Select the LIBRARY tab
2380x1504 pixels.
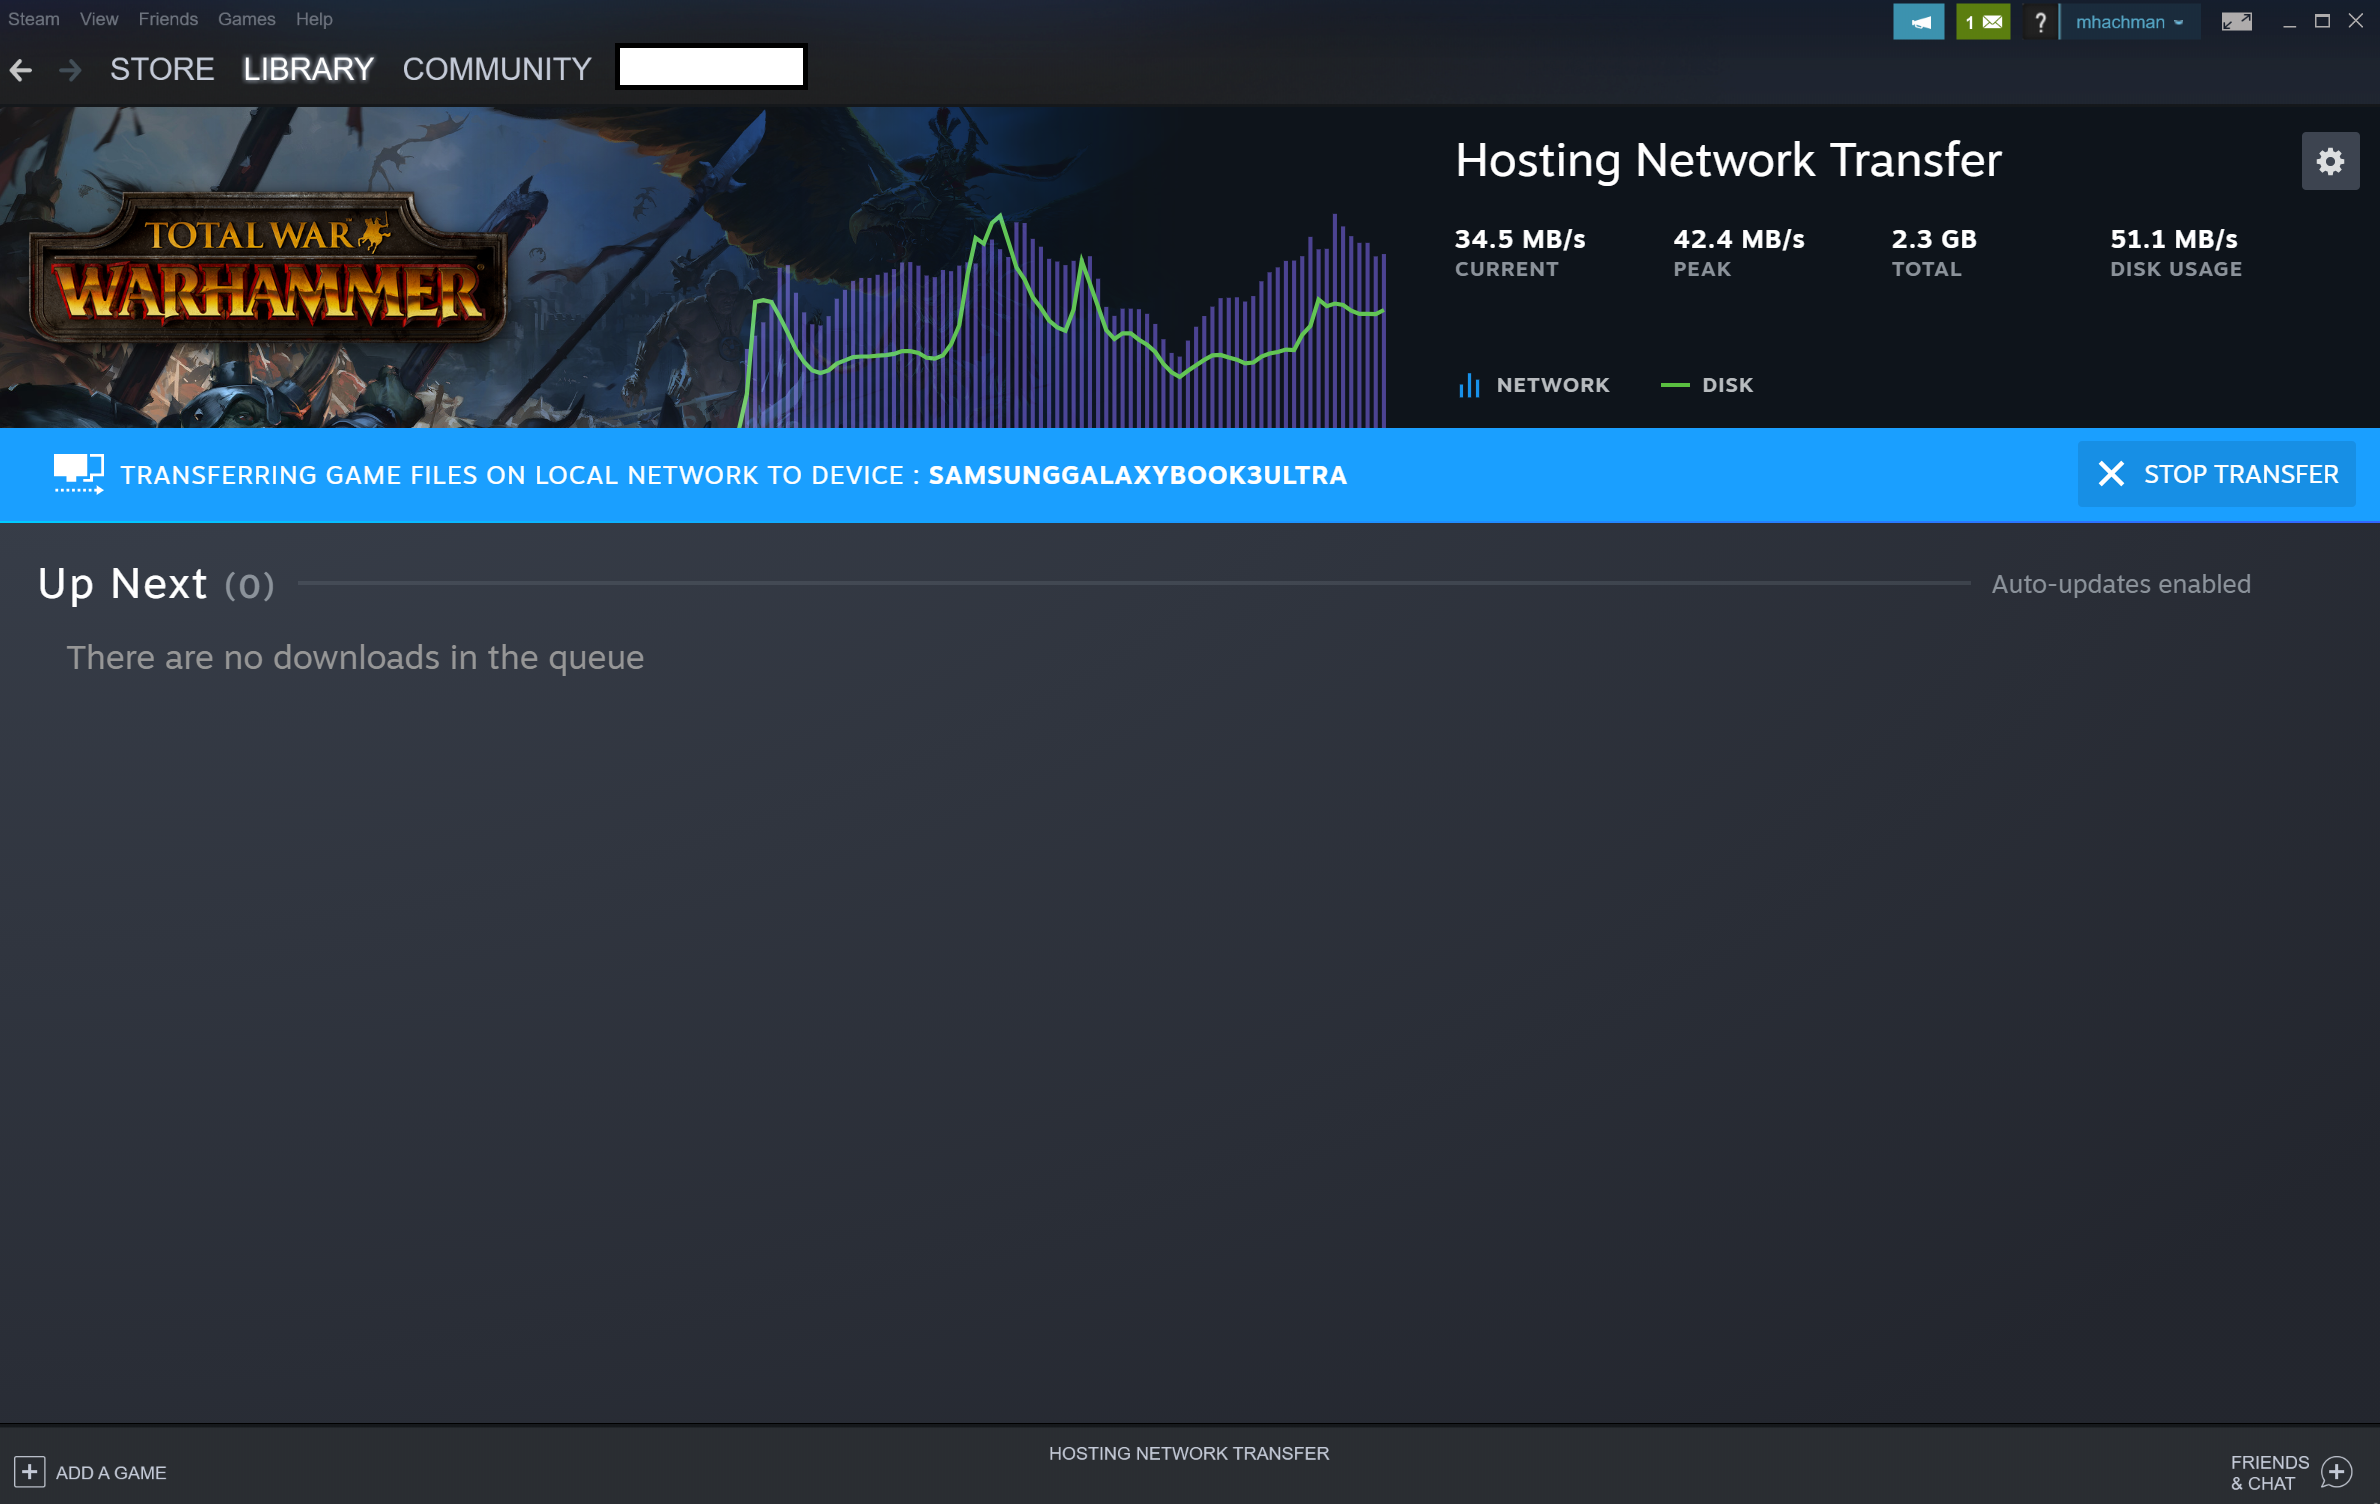click(x=307, y=68)
